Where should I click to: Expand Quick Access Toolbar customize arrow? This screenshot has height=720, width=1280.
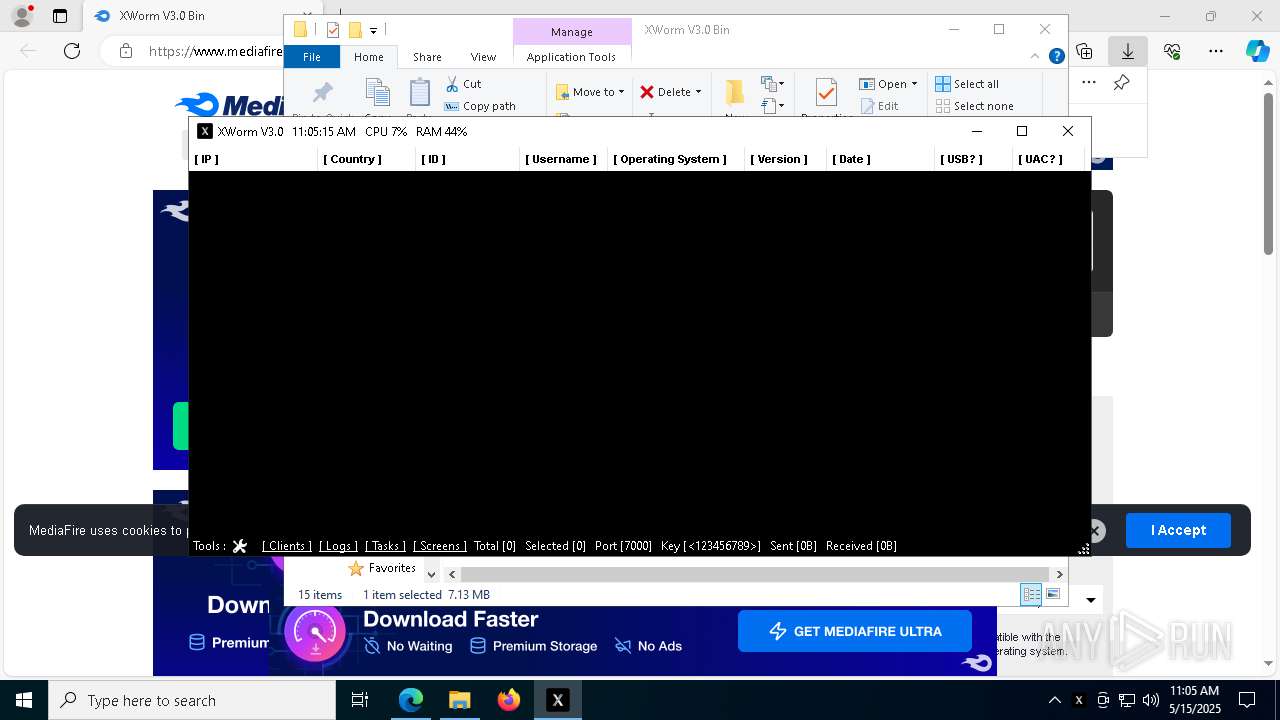pos(373,31)
